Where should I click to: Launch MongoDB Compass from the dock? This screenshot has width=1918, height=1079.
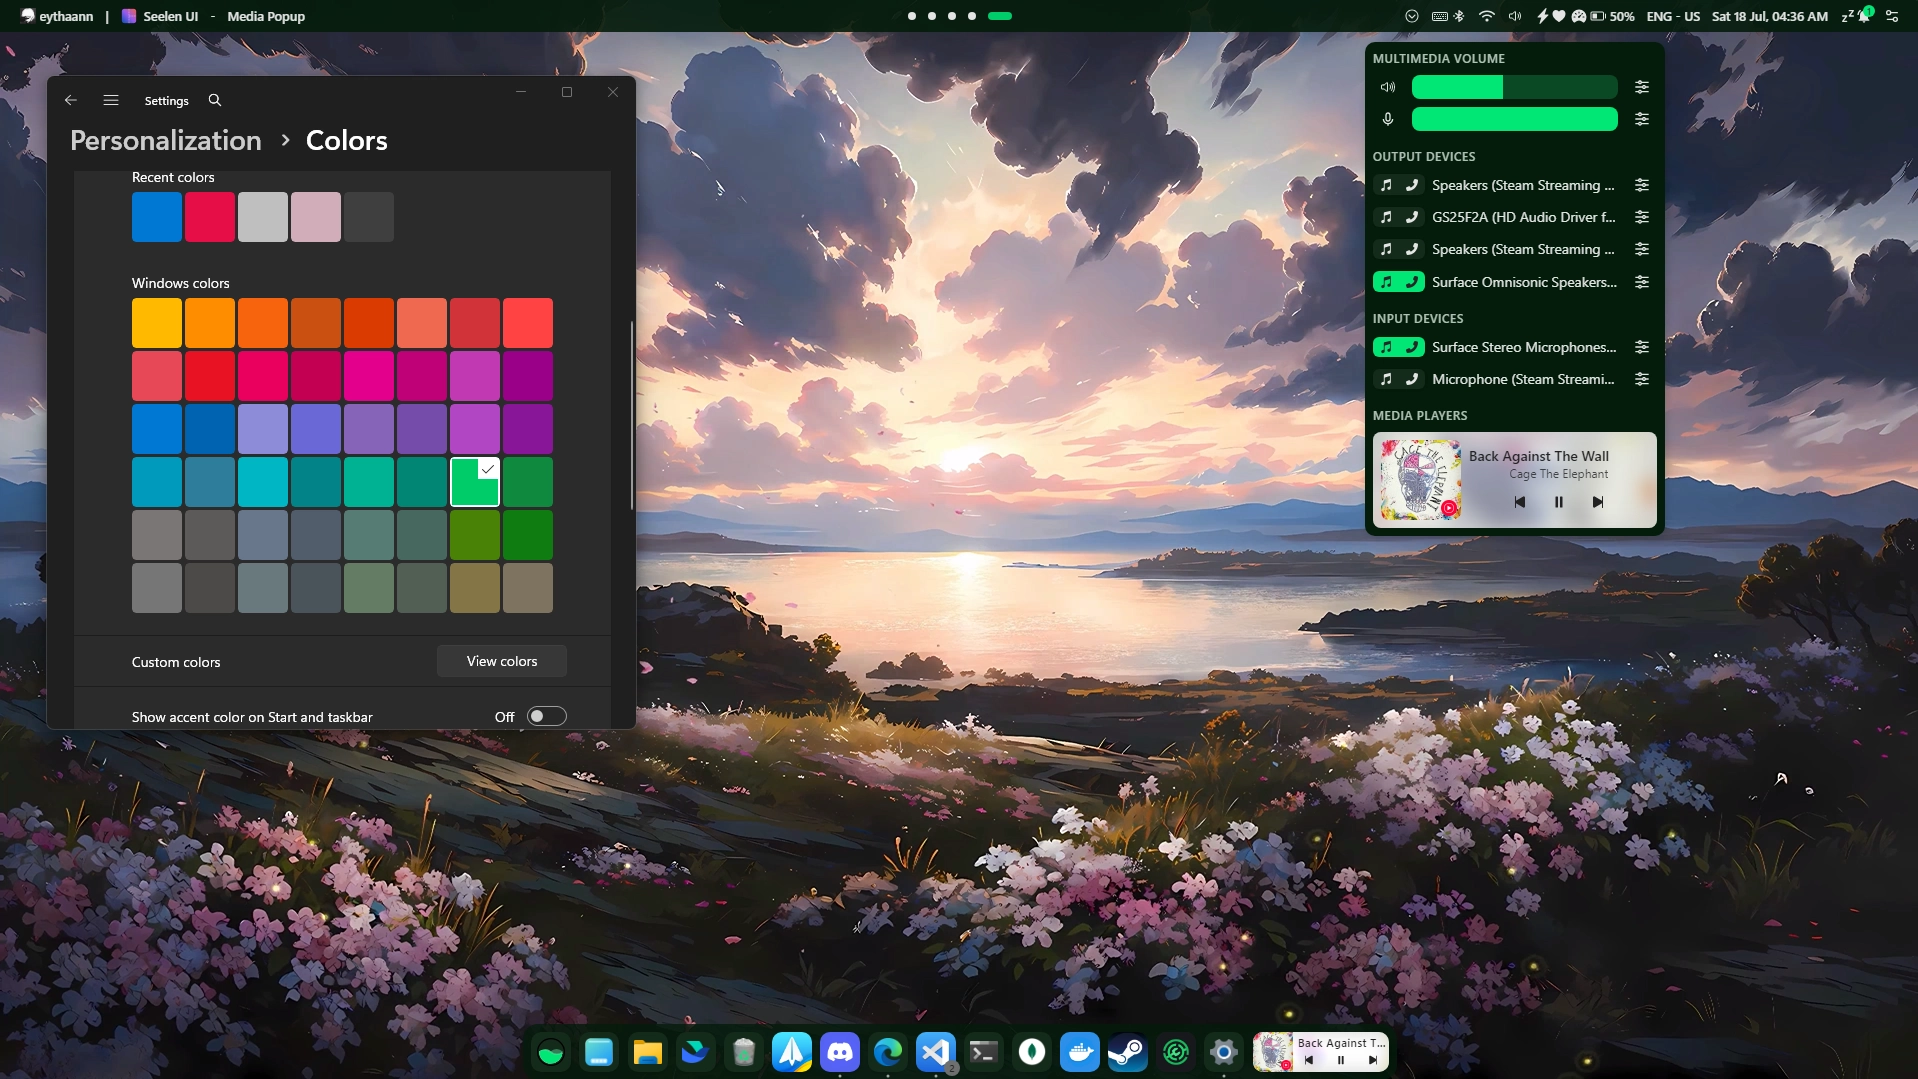(x=1032, y=1052)
